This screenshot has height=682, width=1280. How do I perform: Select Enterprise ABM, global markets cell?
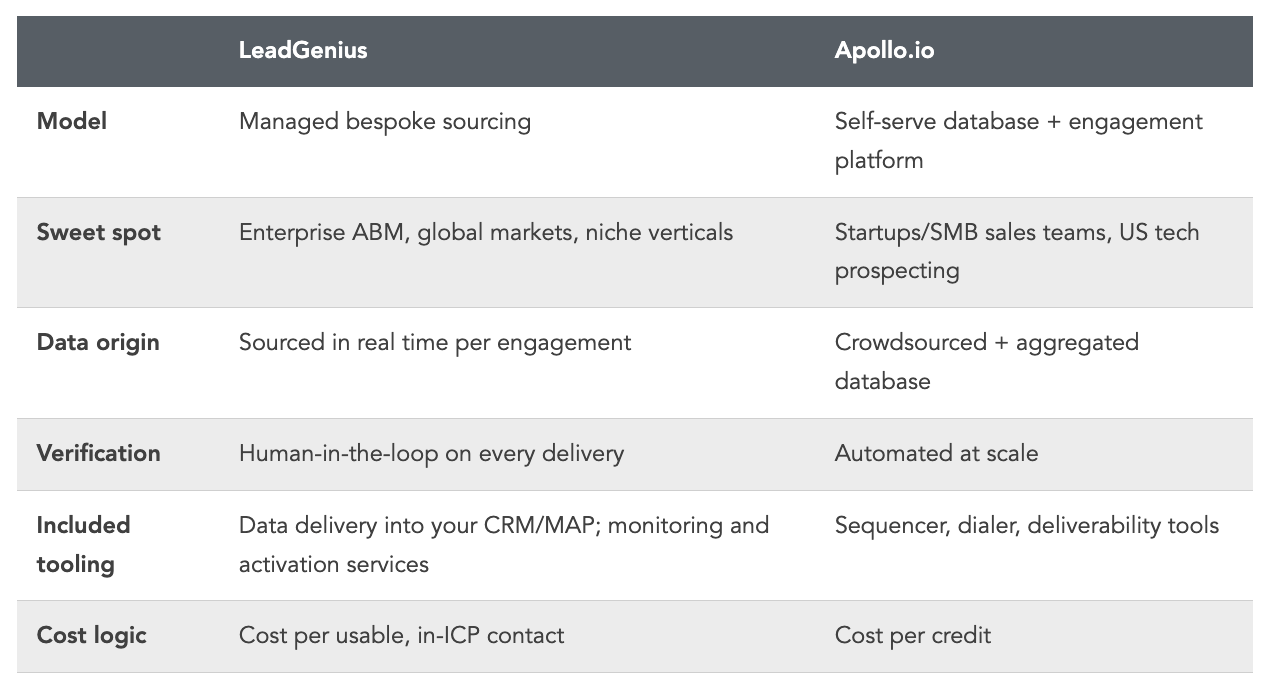(486, 232)
